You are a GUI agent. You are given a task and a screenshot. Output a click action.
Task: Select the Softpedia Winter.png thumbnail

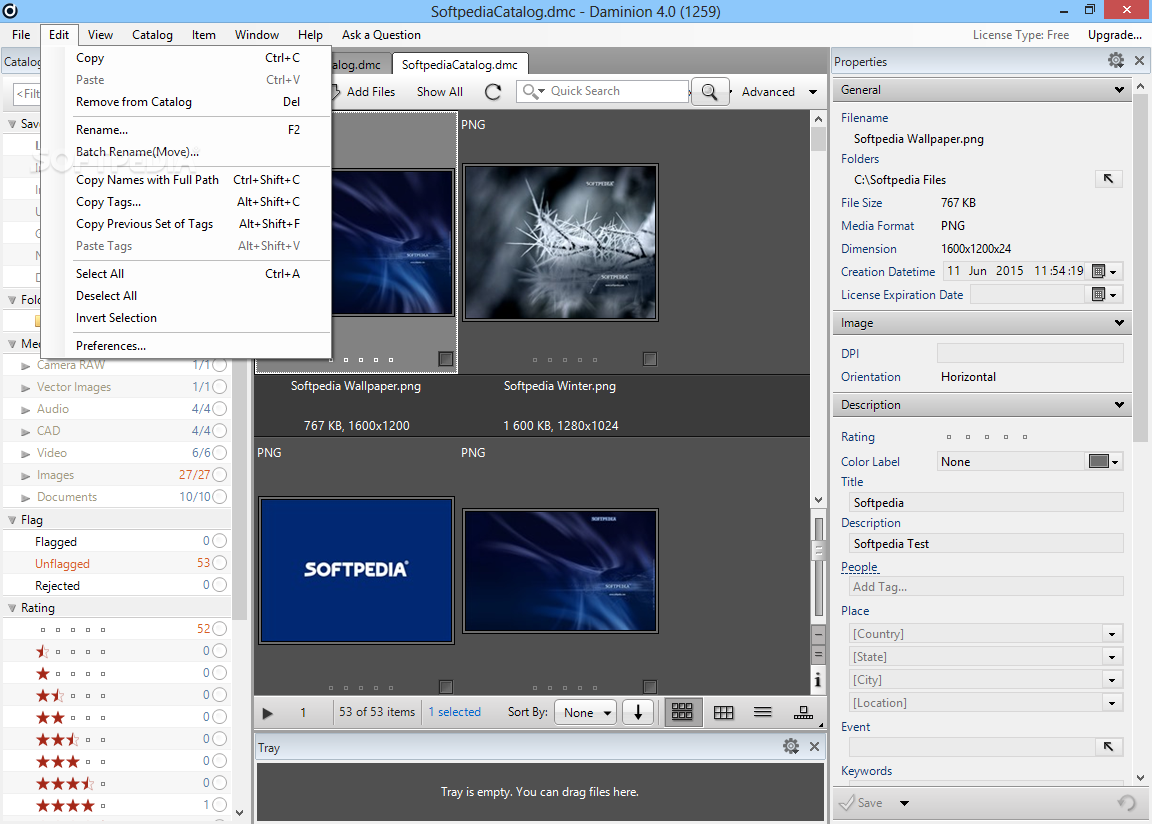pos(561,242)
